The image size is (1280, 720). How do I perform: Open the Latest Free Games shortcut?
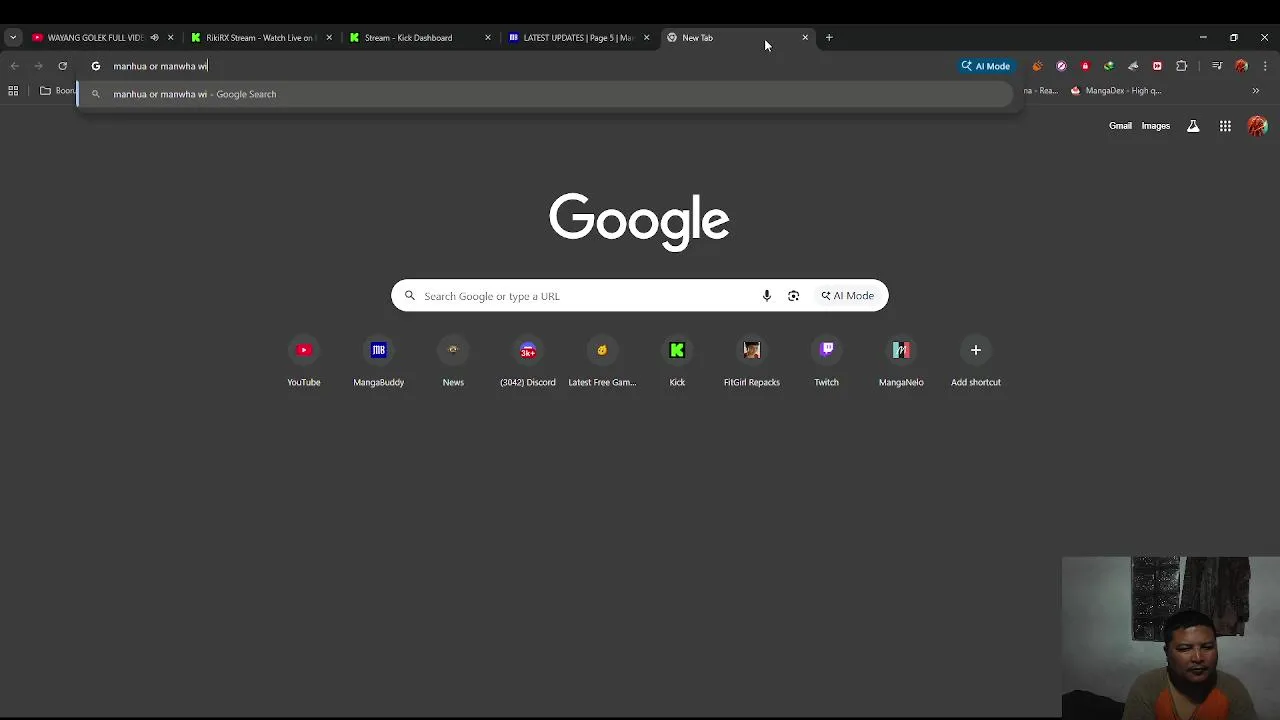tap(602, 363)
